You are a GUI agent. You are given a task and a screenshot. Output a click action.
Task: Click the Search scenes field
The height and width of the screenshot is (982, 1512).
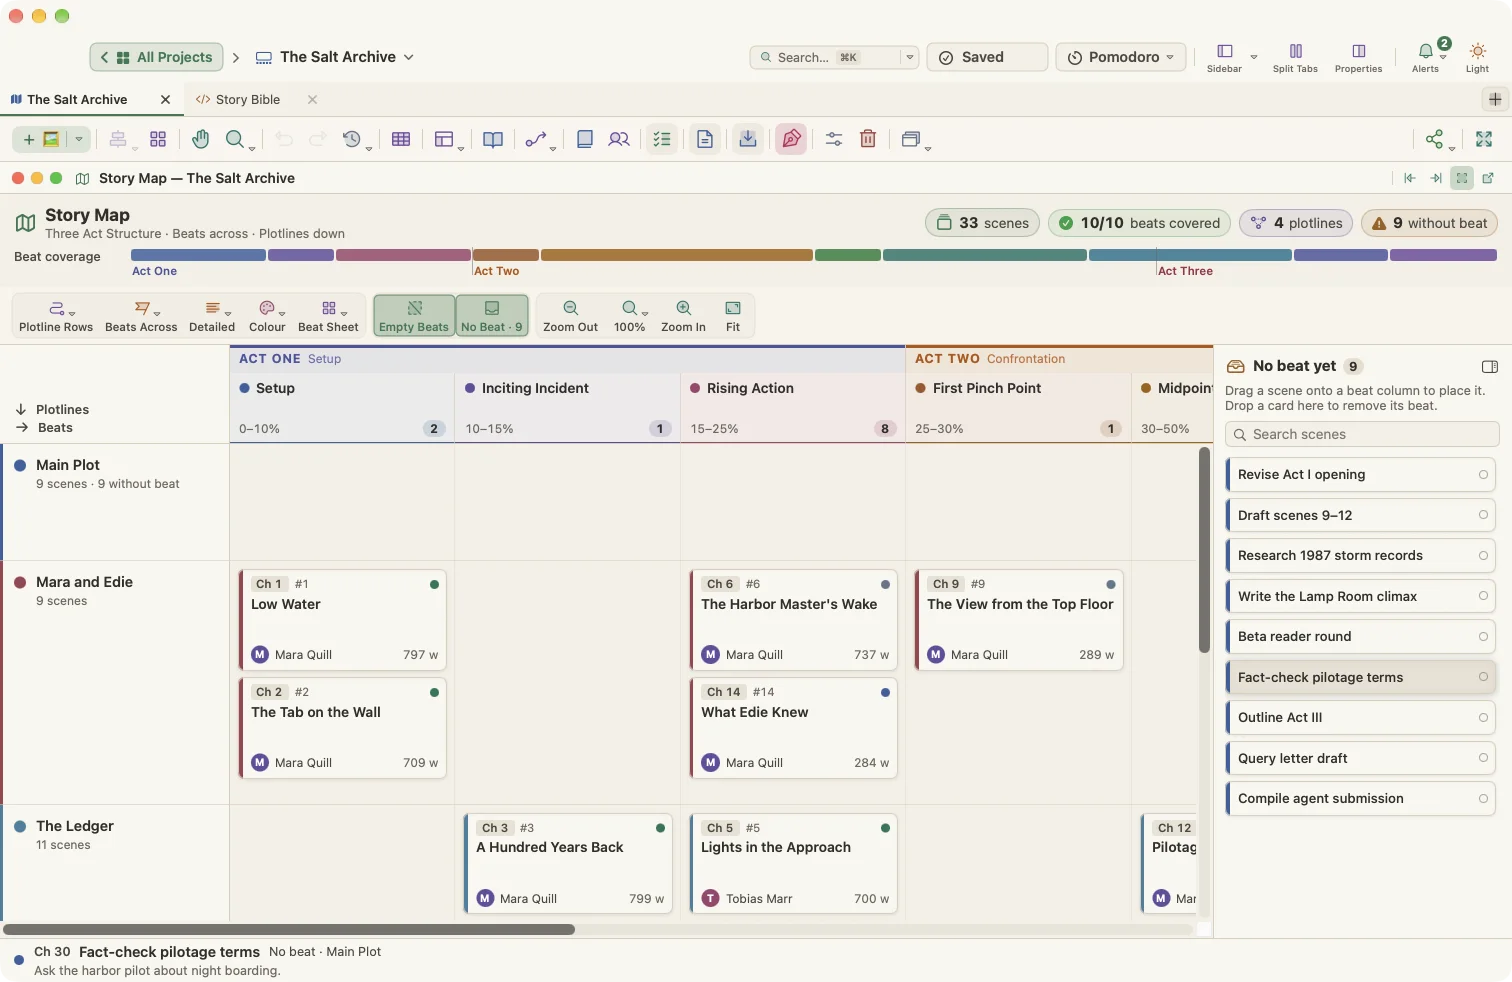point(1362,434)
